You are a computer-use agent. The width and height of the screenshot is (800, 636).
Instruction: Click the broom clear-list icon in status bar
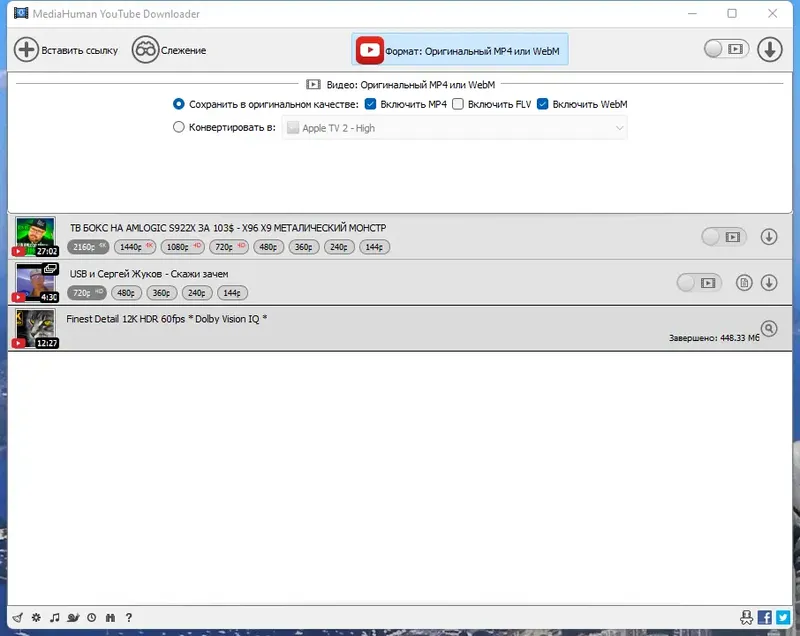click(x=17, y=618)
